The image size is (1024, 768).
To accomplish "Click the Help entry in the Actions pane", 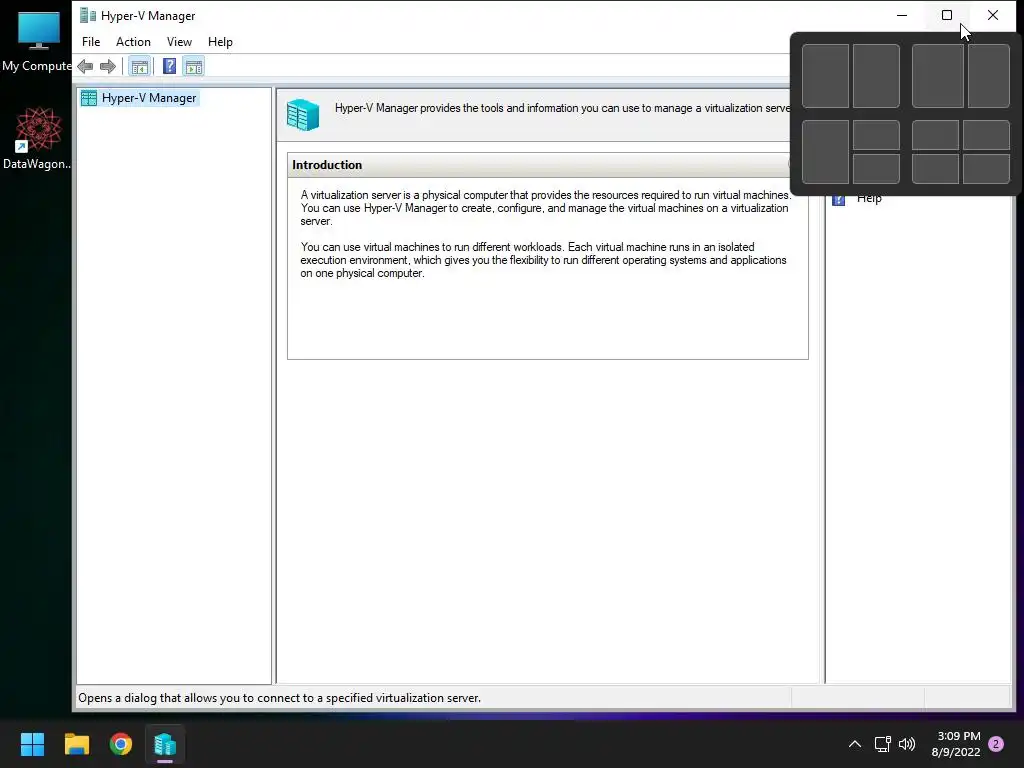I will 869,199.
